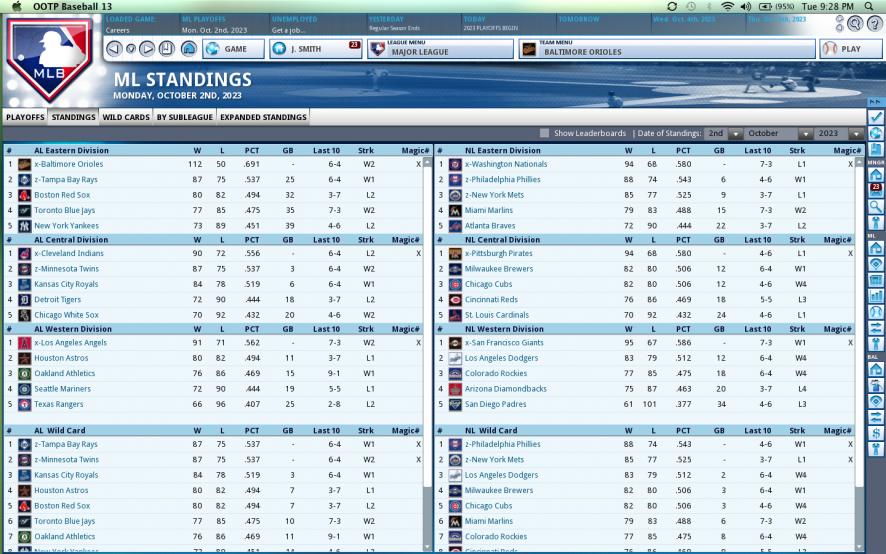Viewport: 886px width, 554px height.
Task: Click the magnifier icon in right sidebar
Action: [x=876, y=206]
